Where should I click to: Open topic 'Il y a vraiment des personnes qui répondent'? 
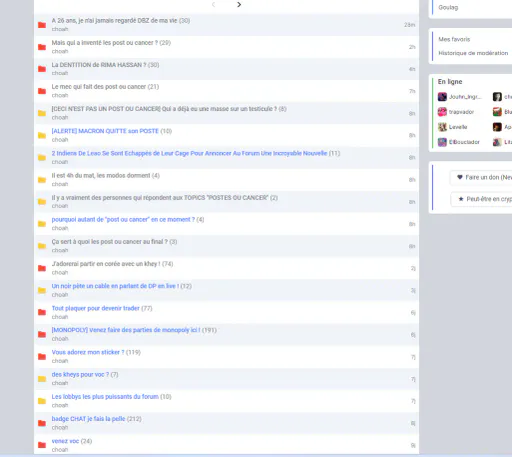click(x=160, y=198)
